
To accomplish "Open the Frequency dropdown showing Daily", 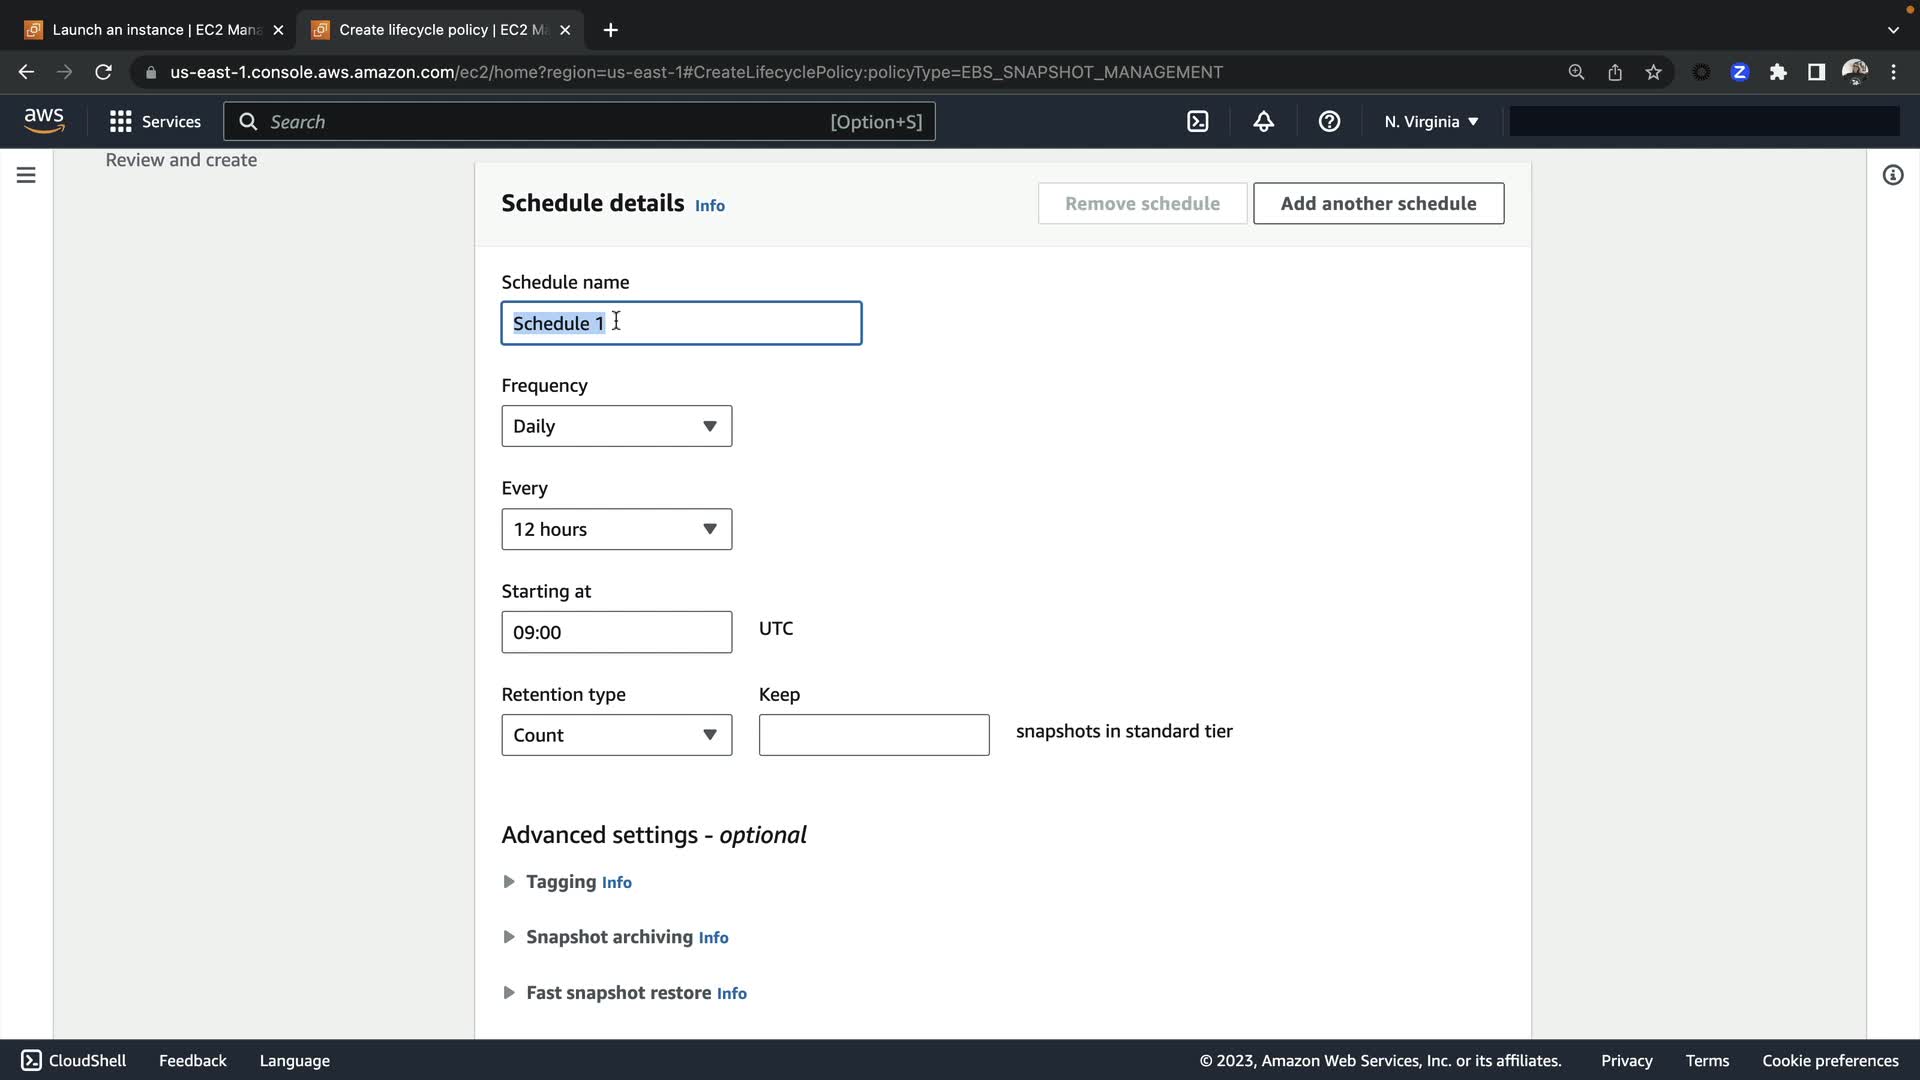I will [616, 426].
